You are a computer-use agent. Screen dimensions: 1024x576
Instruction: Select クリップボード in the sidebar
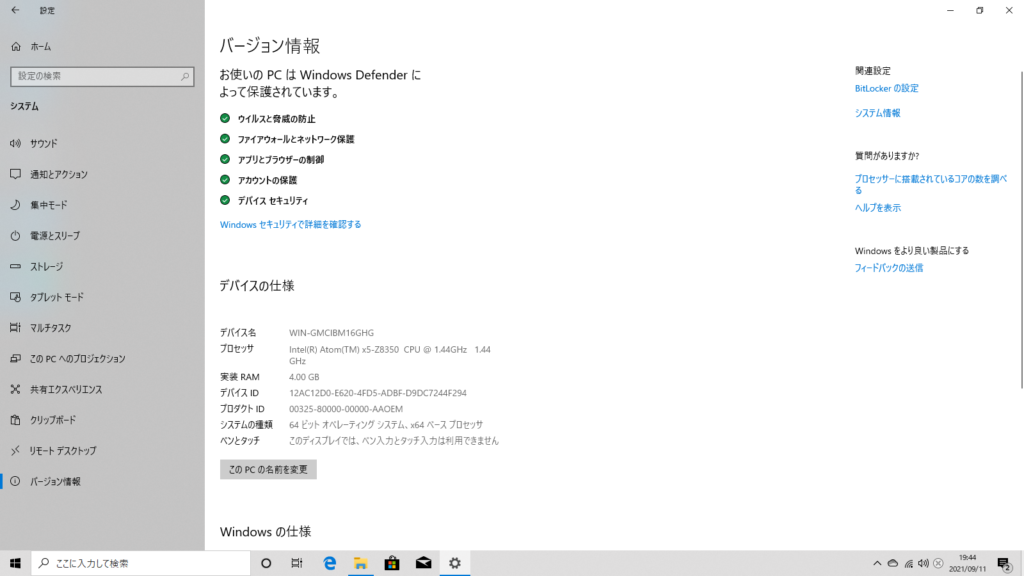pos(54,420)
